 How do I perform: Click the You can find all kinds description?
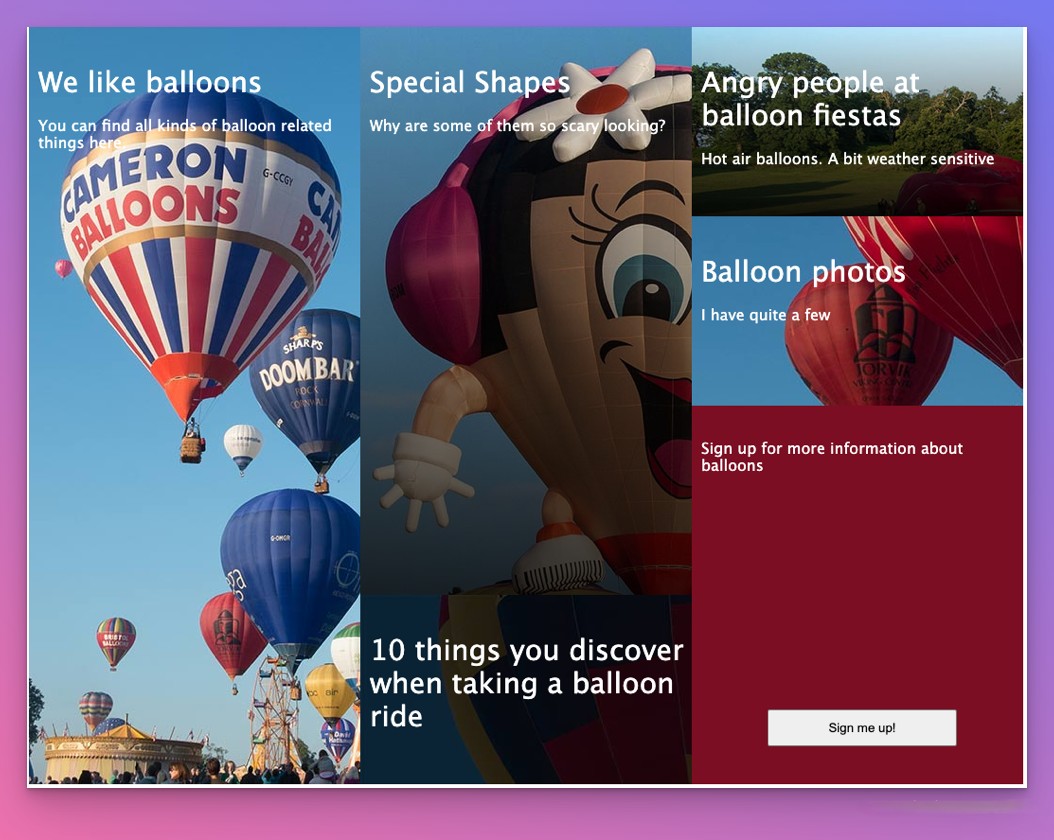tap(184, 134)
